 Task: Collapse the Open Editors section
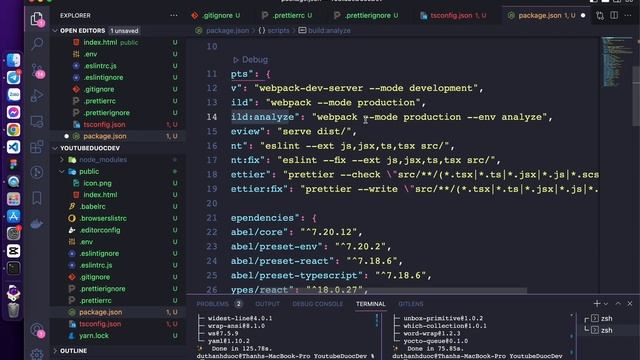pyautogui.click(x=118, y=31)
